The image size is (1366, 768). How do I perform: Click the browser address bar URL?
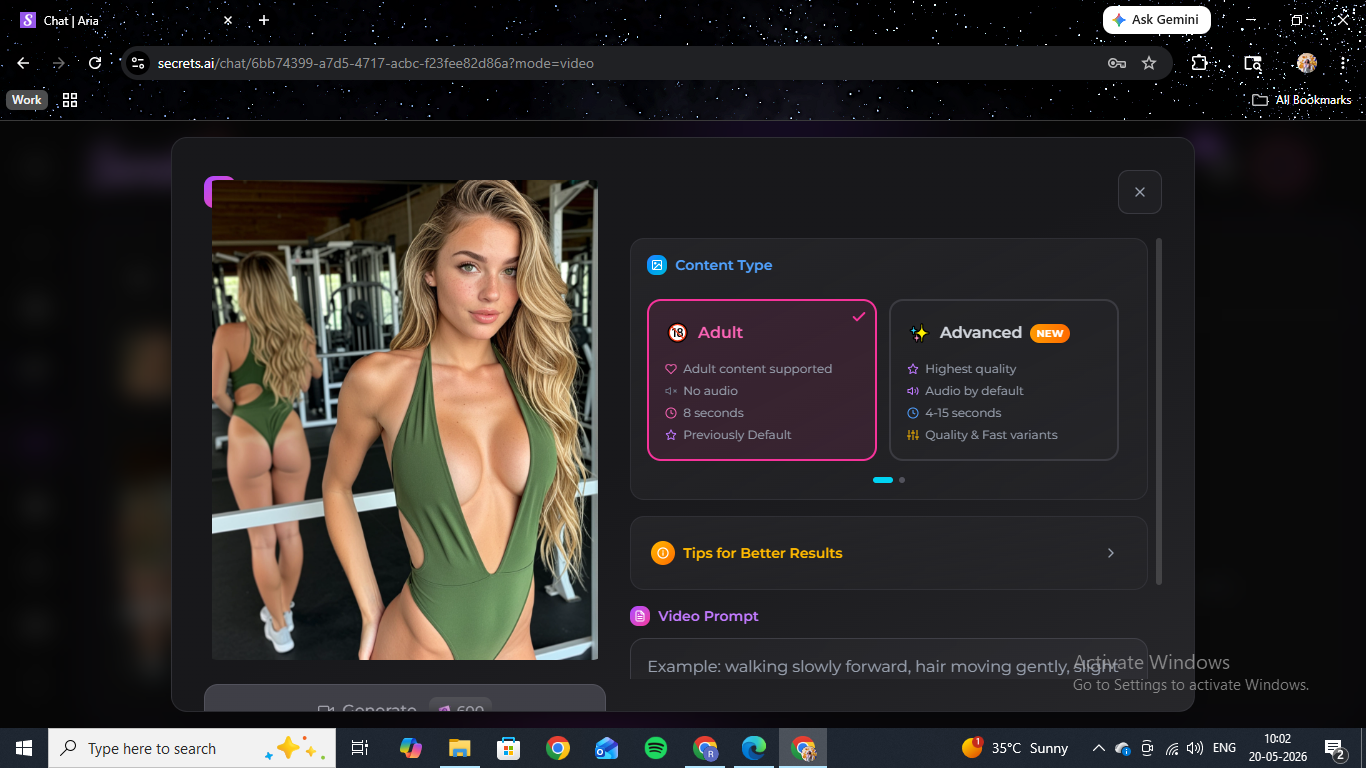click(x=376, y=63)
